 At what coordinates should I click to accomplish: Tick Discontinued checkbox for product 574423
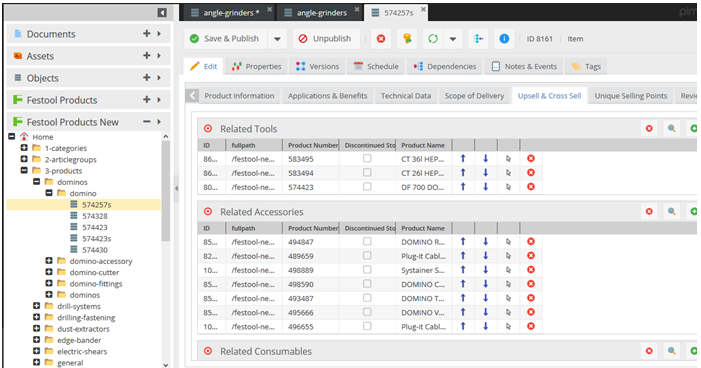pyautogui.click(x=367, y=186)
